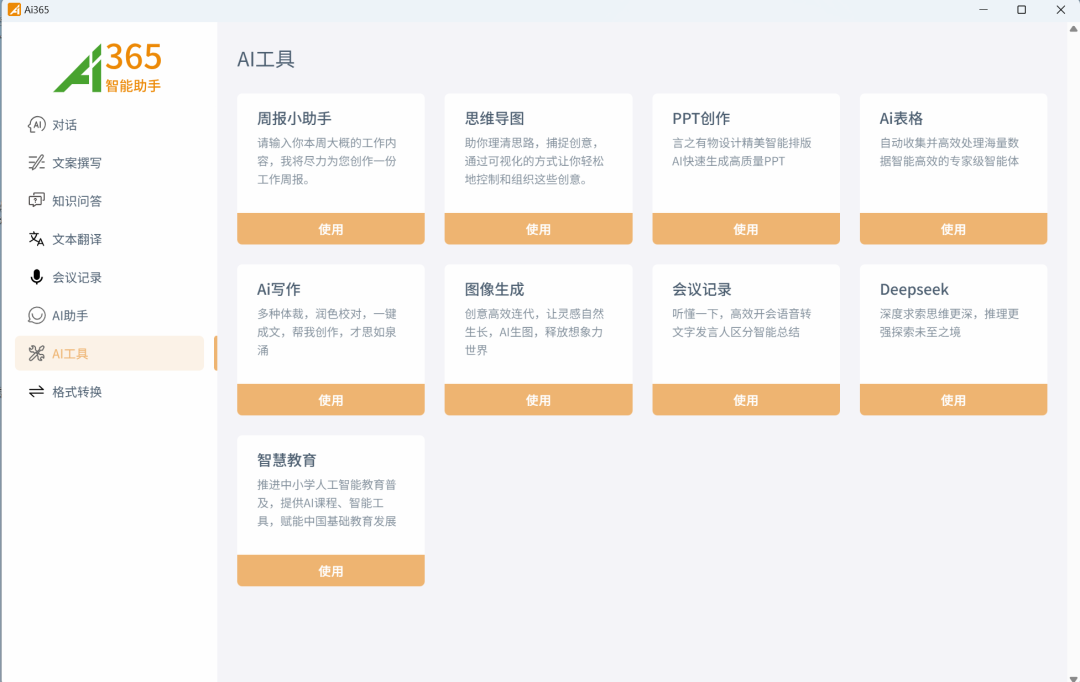Open 思维导图 with its 使用 button
Image resolution: width=1080 pixels, height=682 pixels.
(x=538, y=228)
